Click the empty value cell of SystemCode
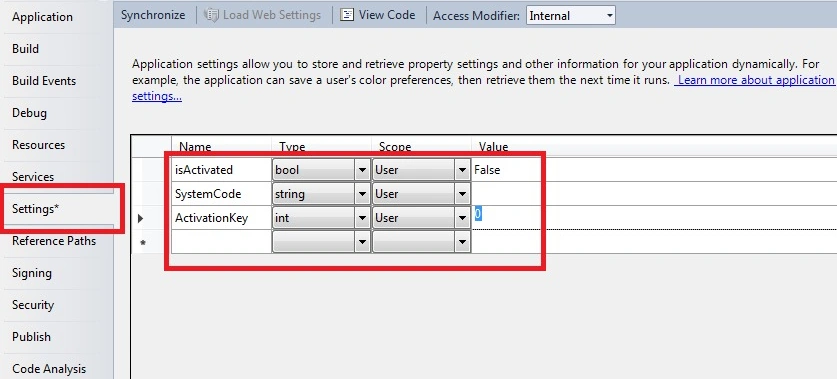This screenshot has height=379, width=837. pyautogui.click(x=654, y=194)
